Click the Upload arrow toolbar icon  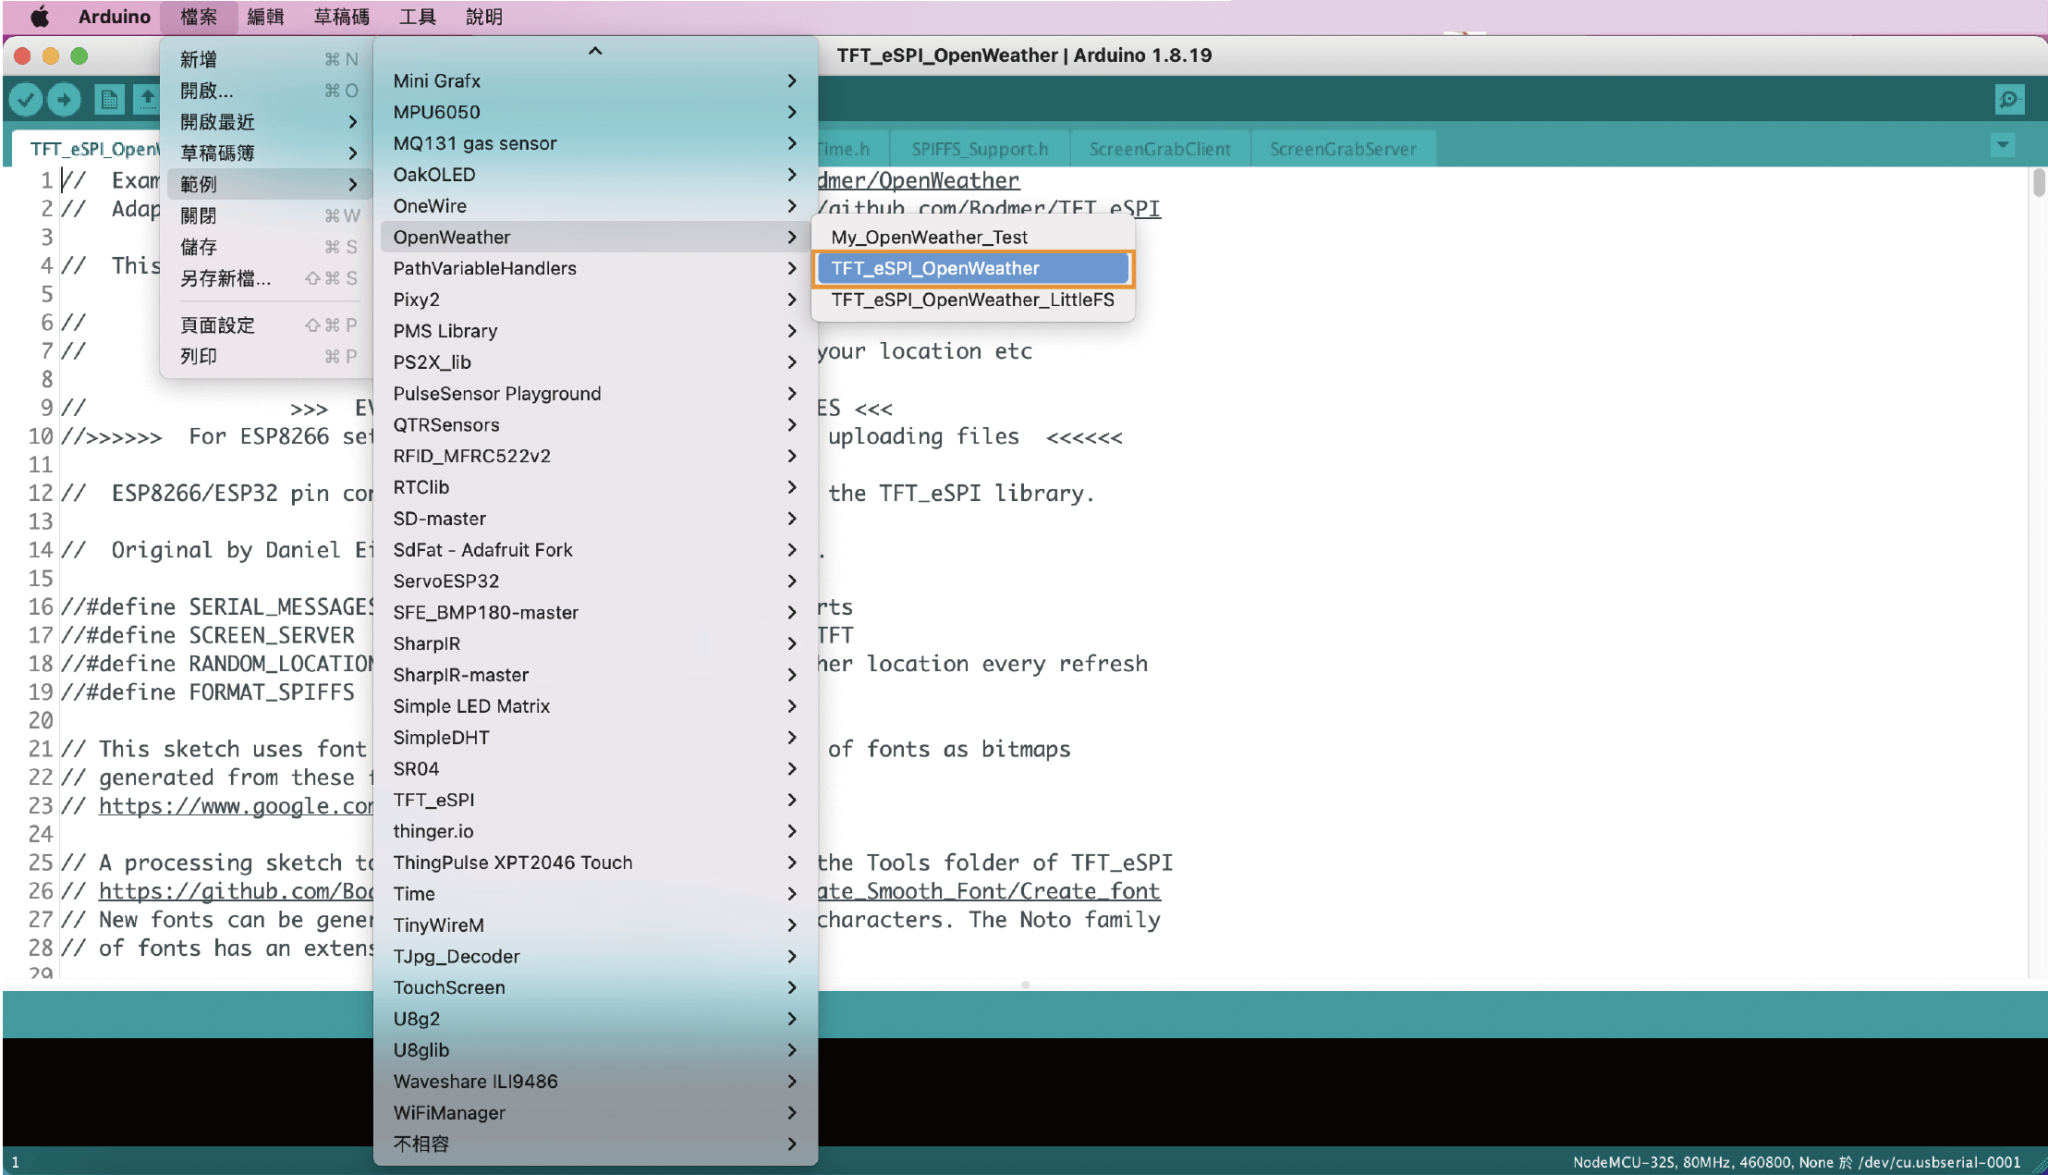pos(64,99)
